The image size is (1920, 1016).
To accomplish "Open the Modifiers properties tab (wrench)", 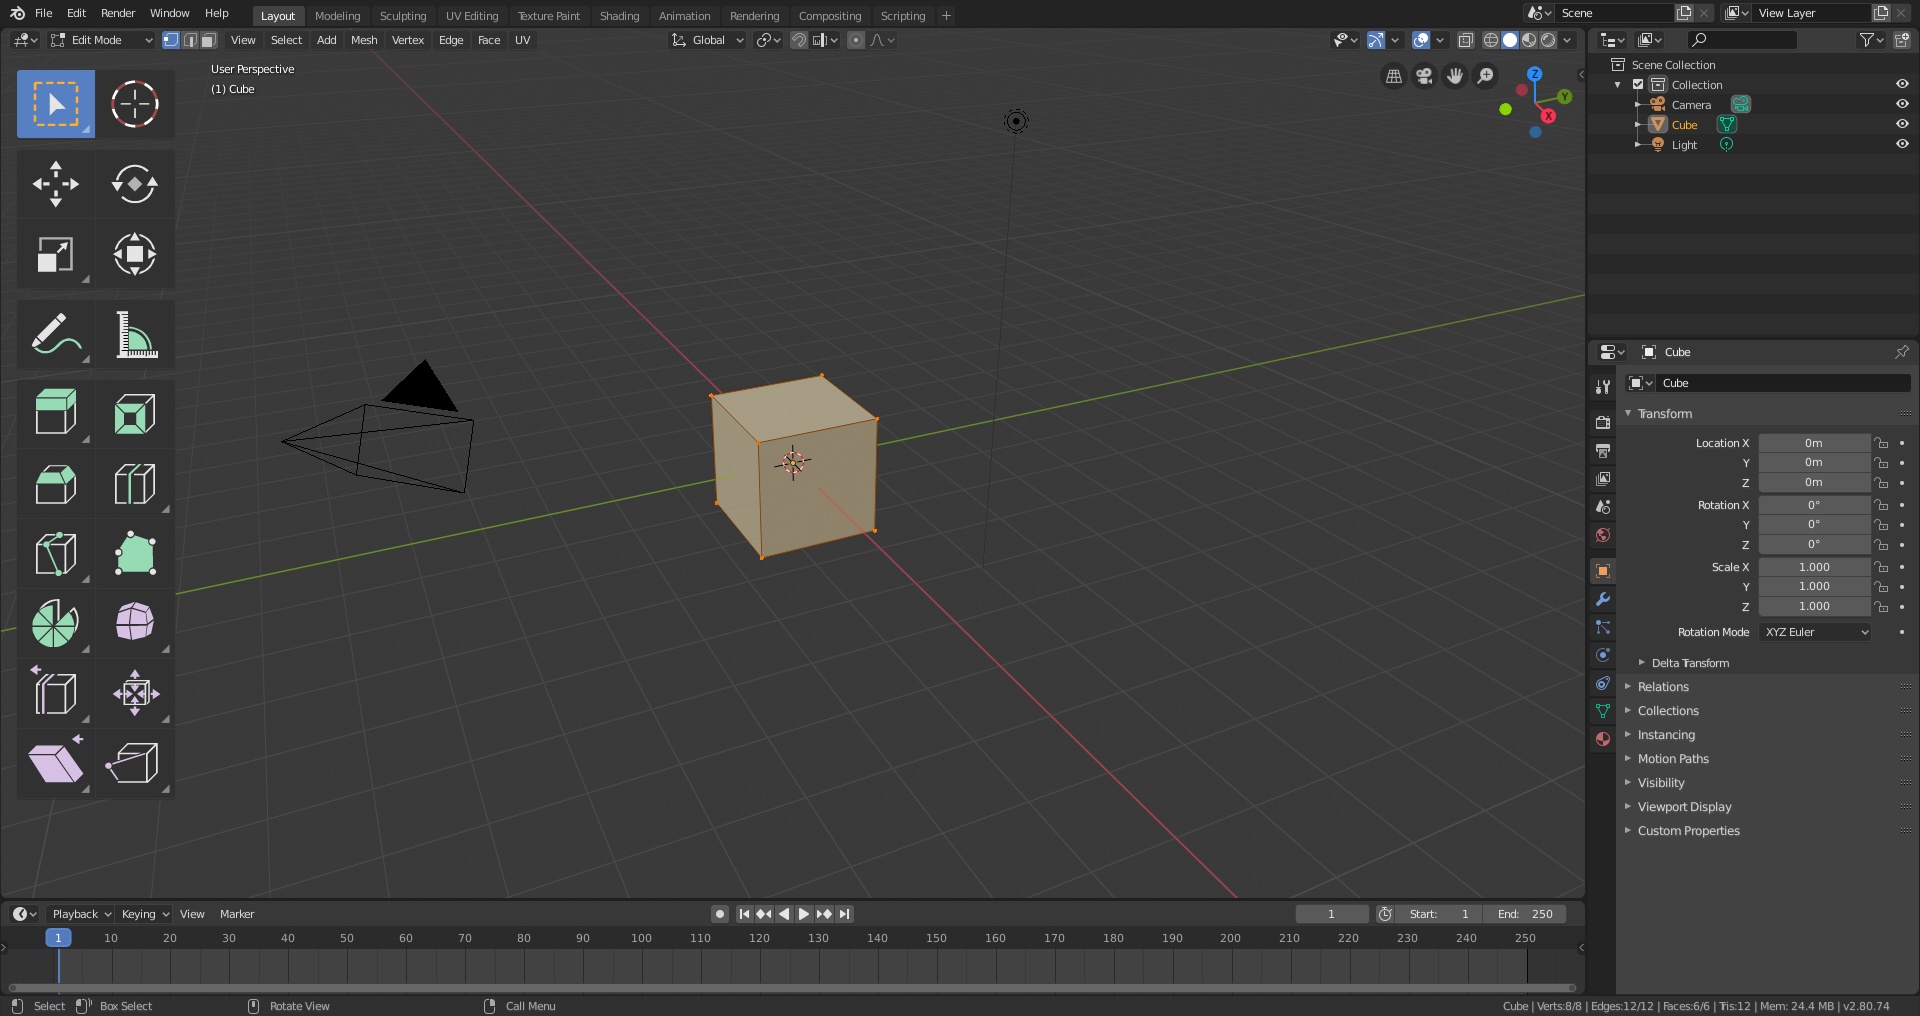I will [1603, 599].
